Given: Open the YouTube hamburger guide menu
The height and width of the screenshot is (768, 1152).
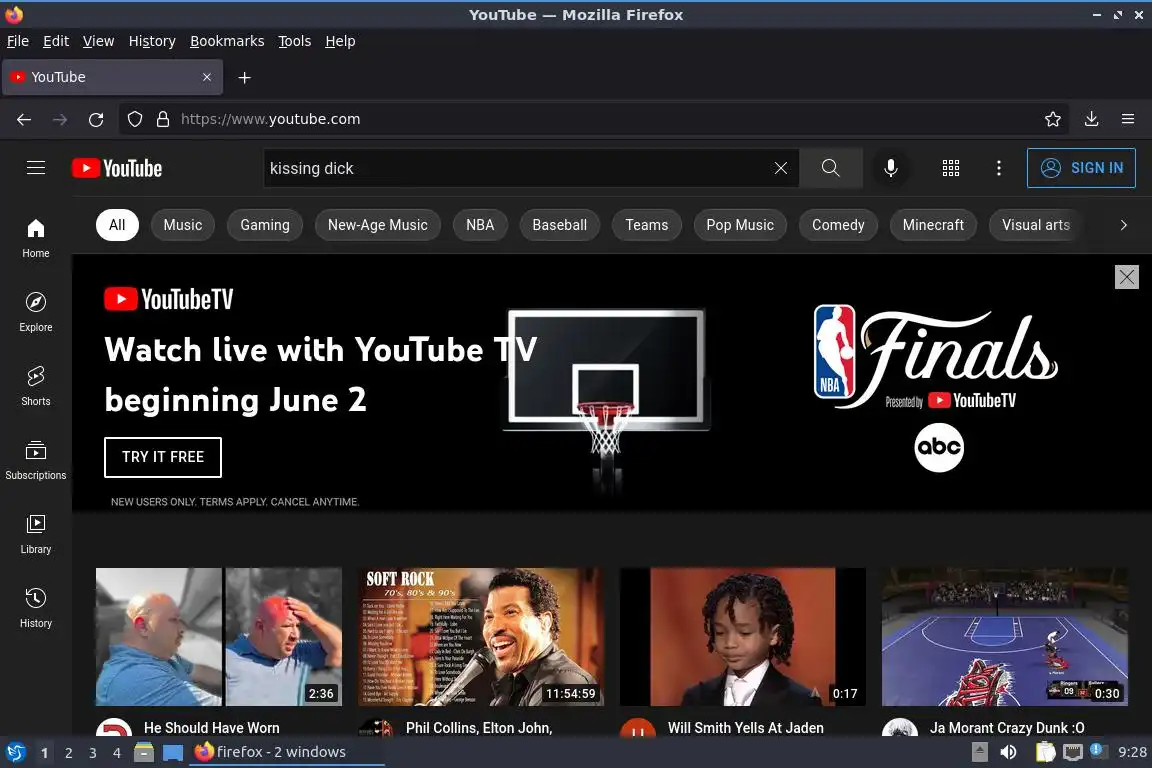Looking at the screenshot, I should [x=35, y=168].
